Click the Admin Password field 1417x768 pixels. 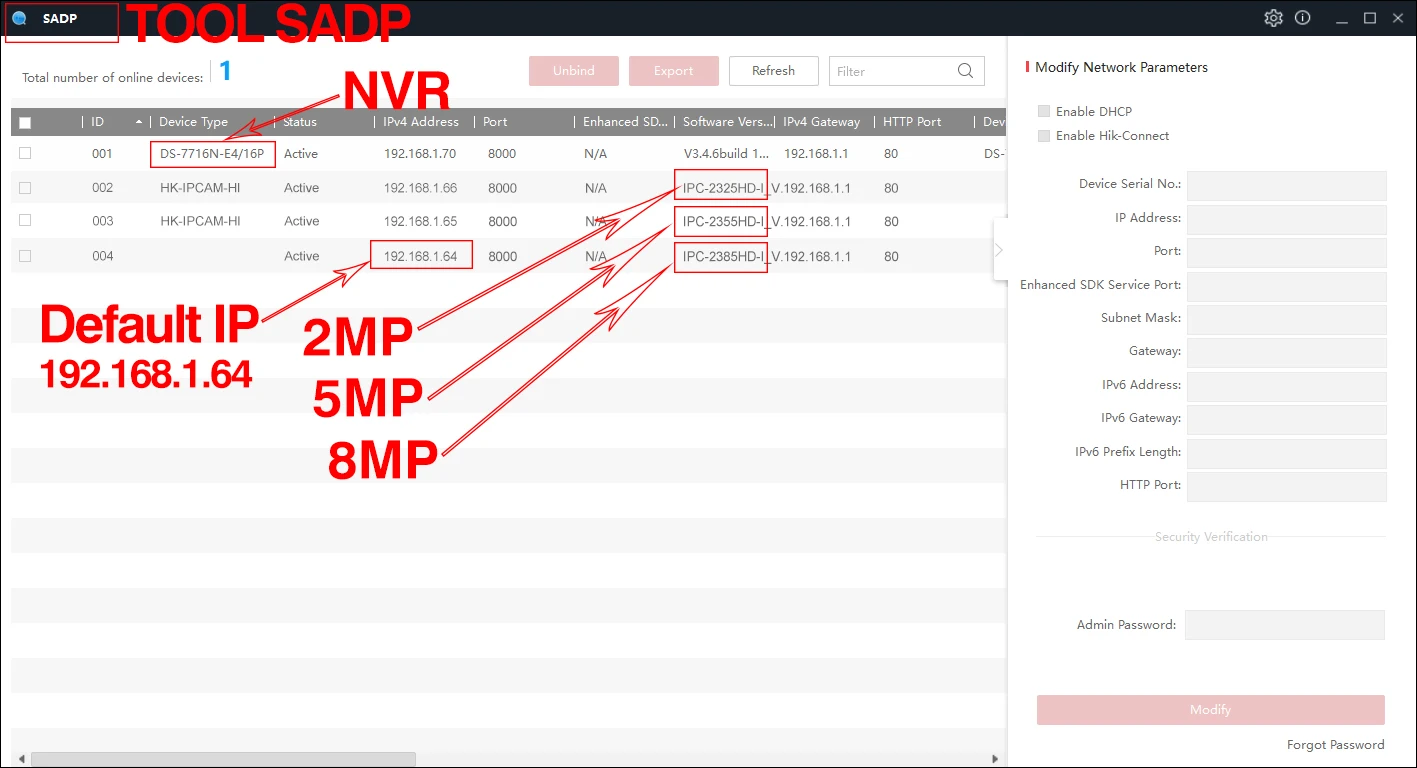[1285, 625]
